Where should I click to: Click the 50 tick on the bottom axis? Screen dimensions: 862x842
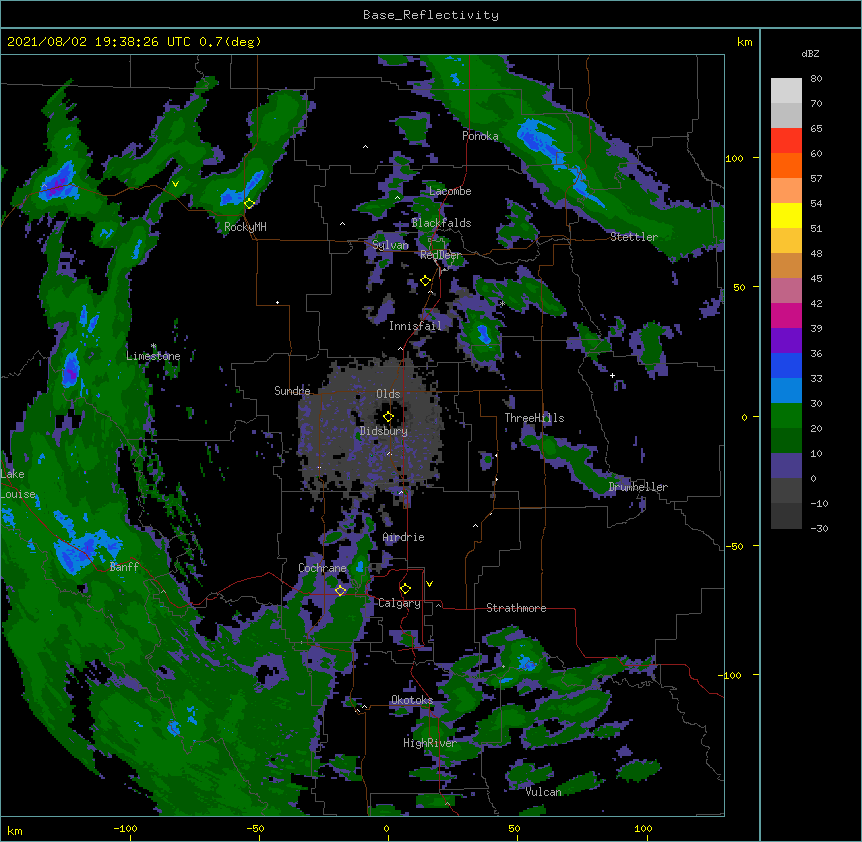pos(514,828)
